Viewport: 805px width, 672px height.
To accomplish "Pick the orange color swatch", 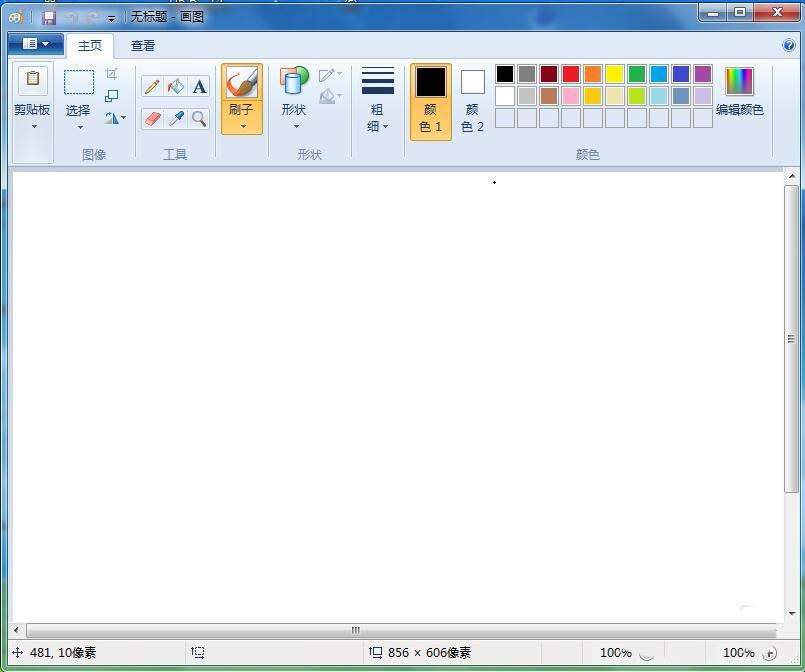I will click(x=592, y=74).
